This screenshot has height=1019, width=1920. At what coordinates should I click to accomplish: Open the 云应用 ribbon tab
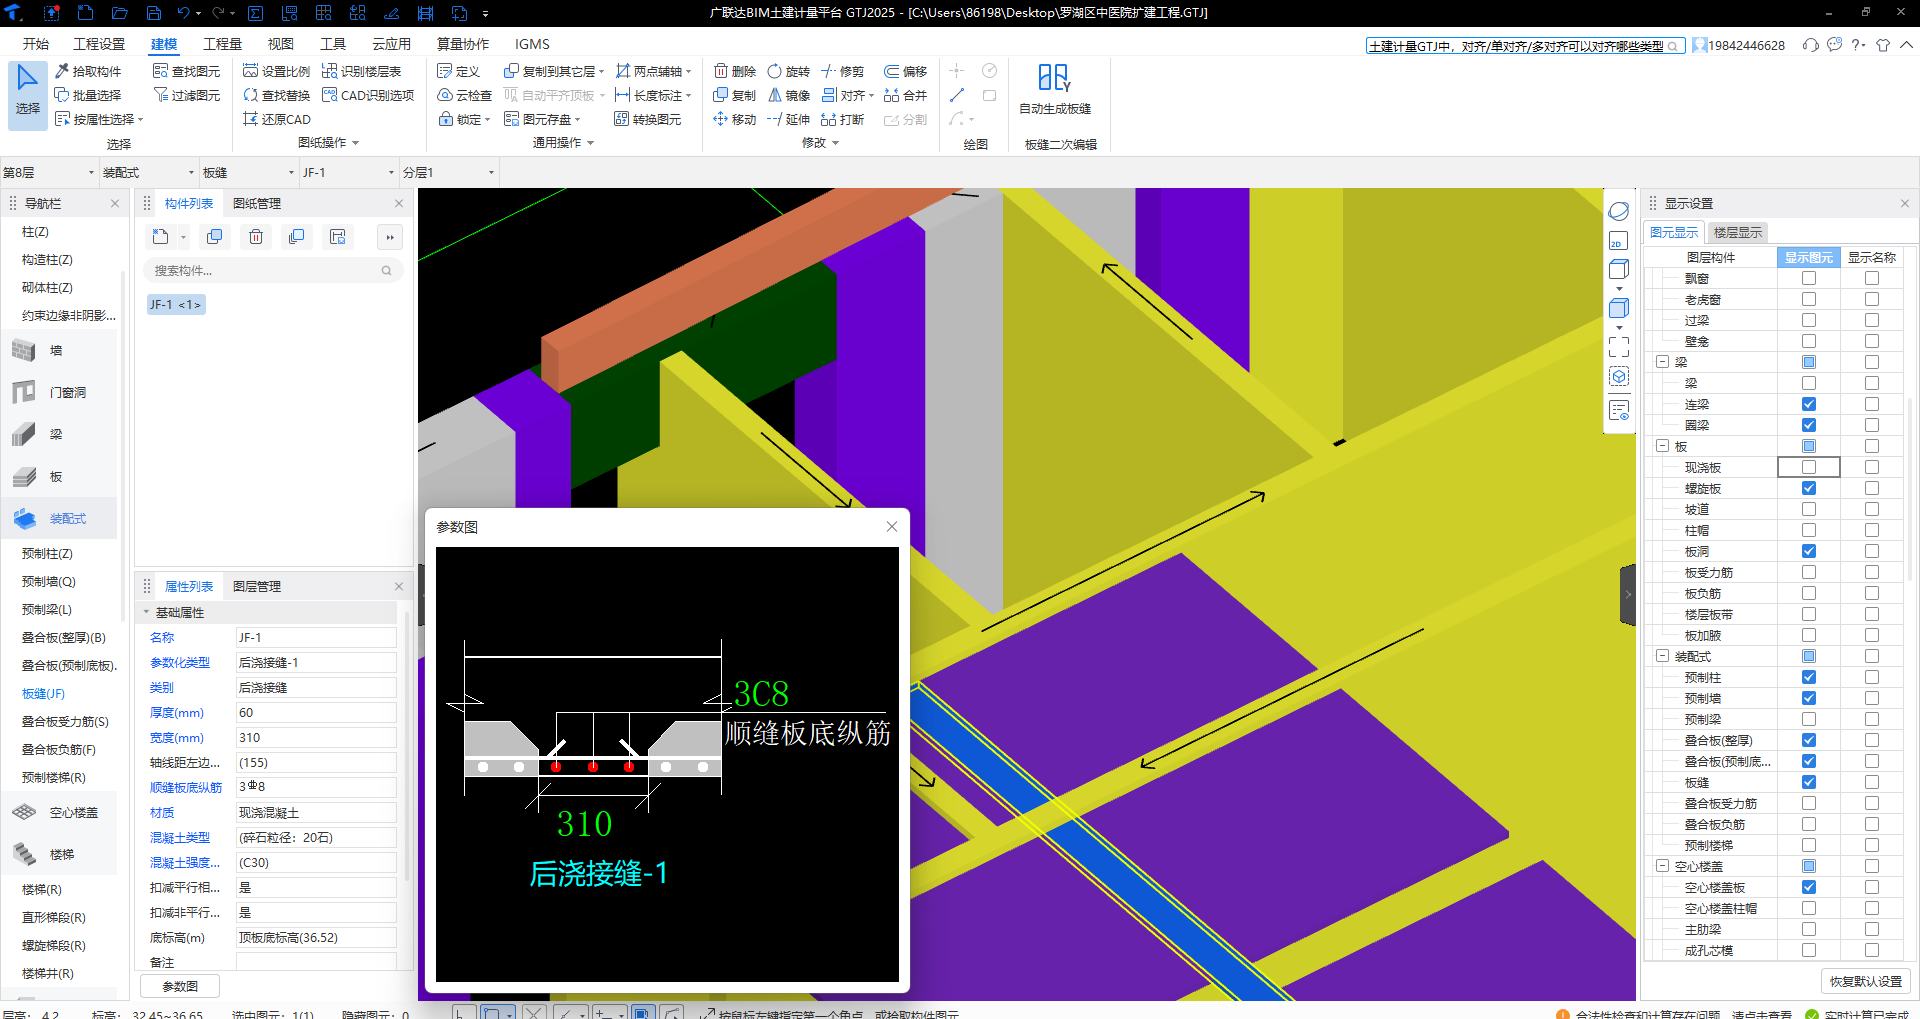tap(391, 44)
